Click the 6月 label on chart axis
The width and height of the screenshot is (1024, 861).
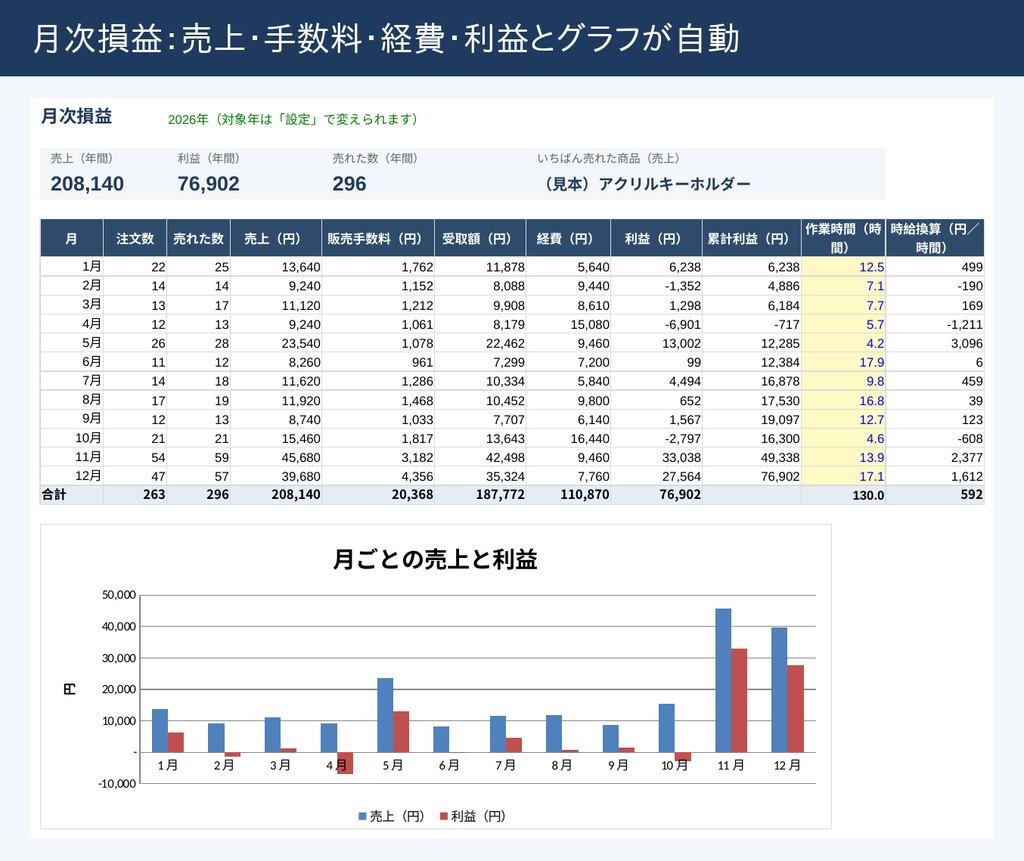coord(449,765)
